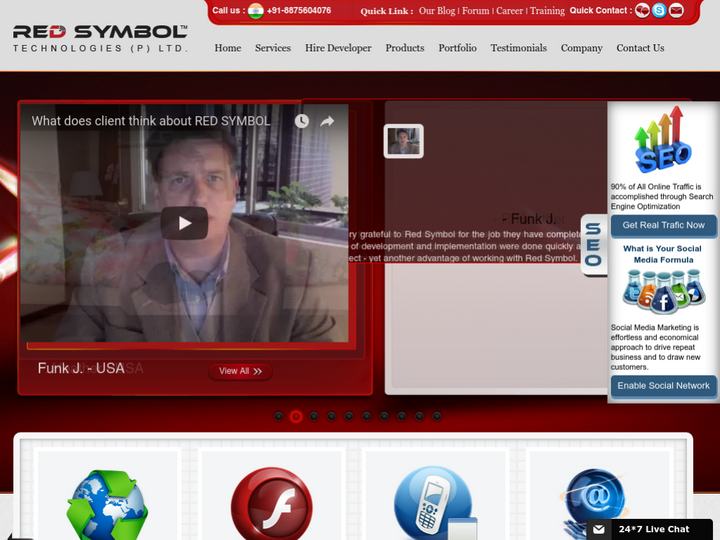This screenshot has height=540, width=720.
Task: Open the Hire Developer menu item
Action: click(338, 48)
